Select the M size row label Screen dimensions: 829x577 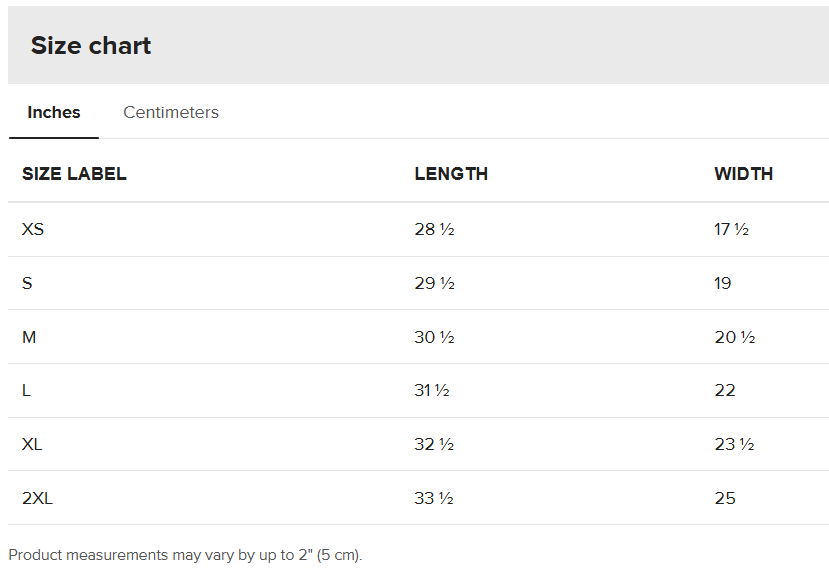29,337
